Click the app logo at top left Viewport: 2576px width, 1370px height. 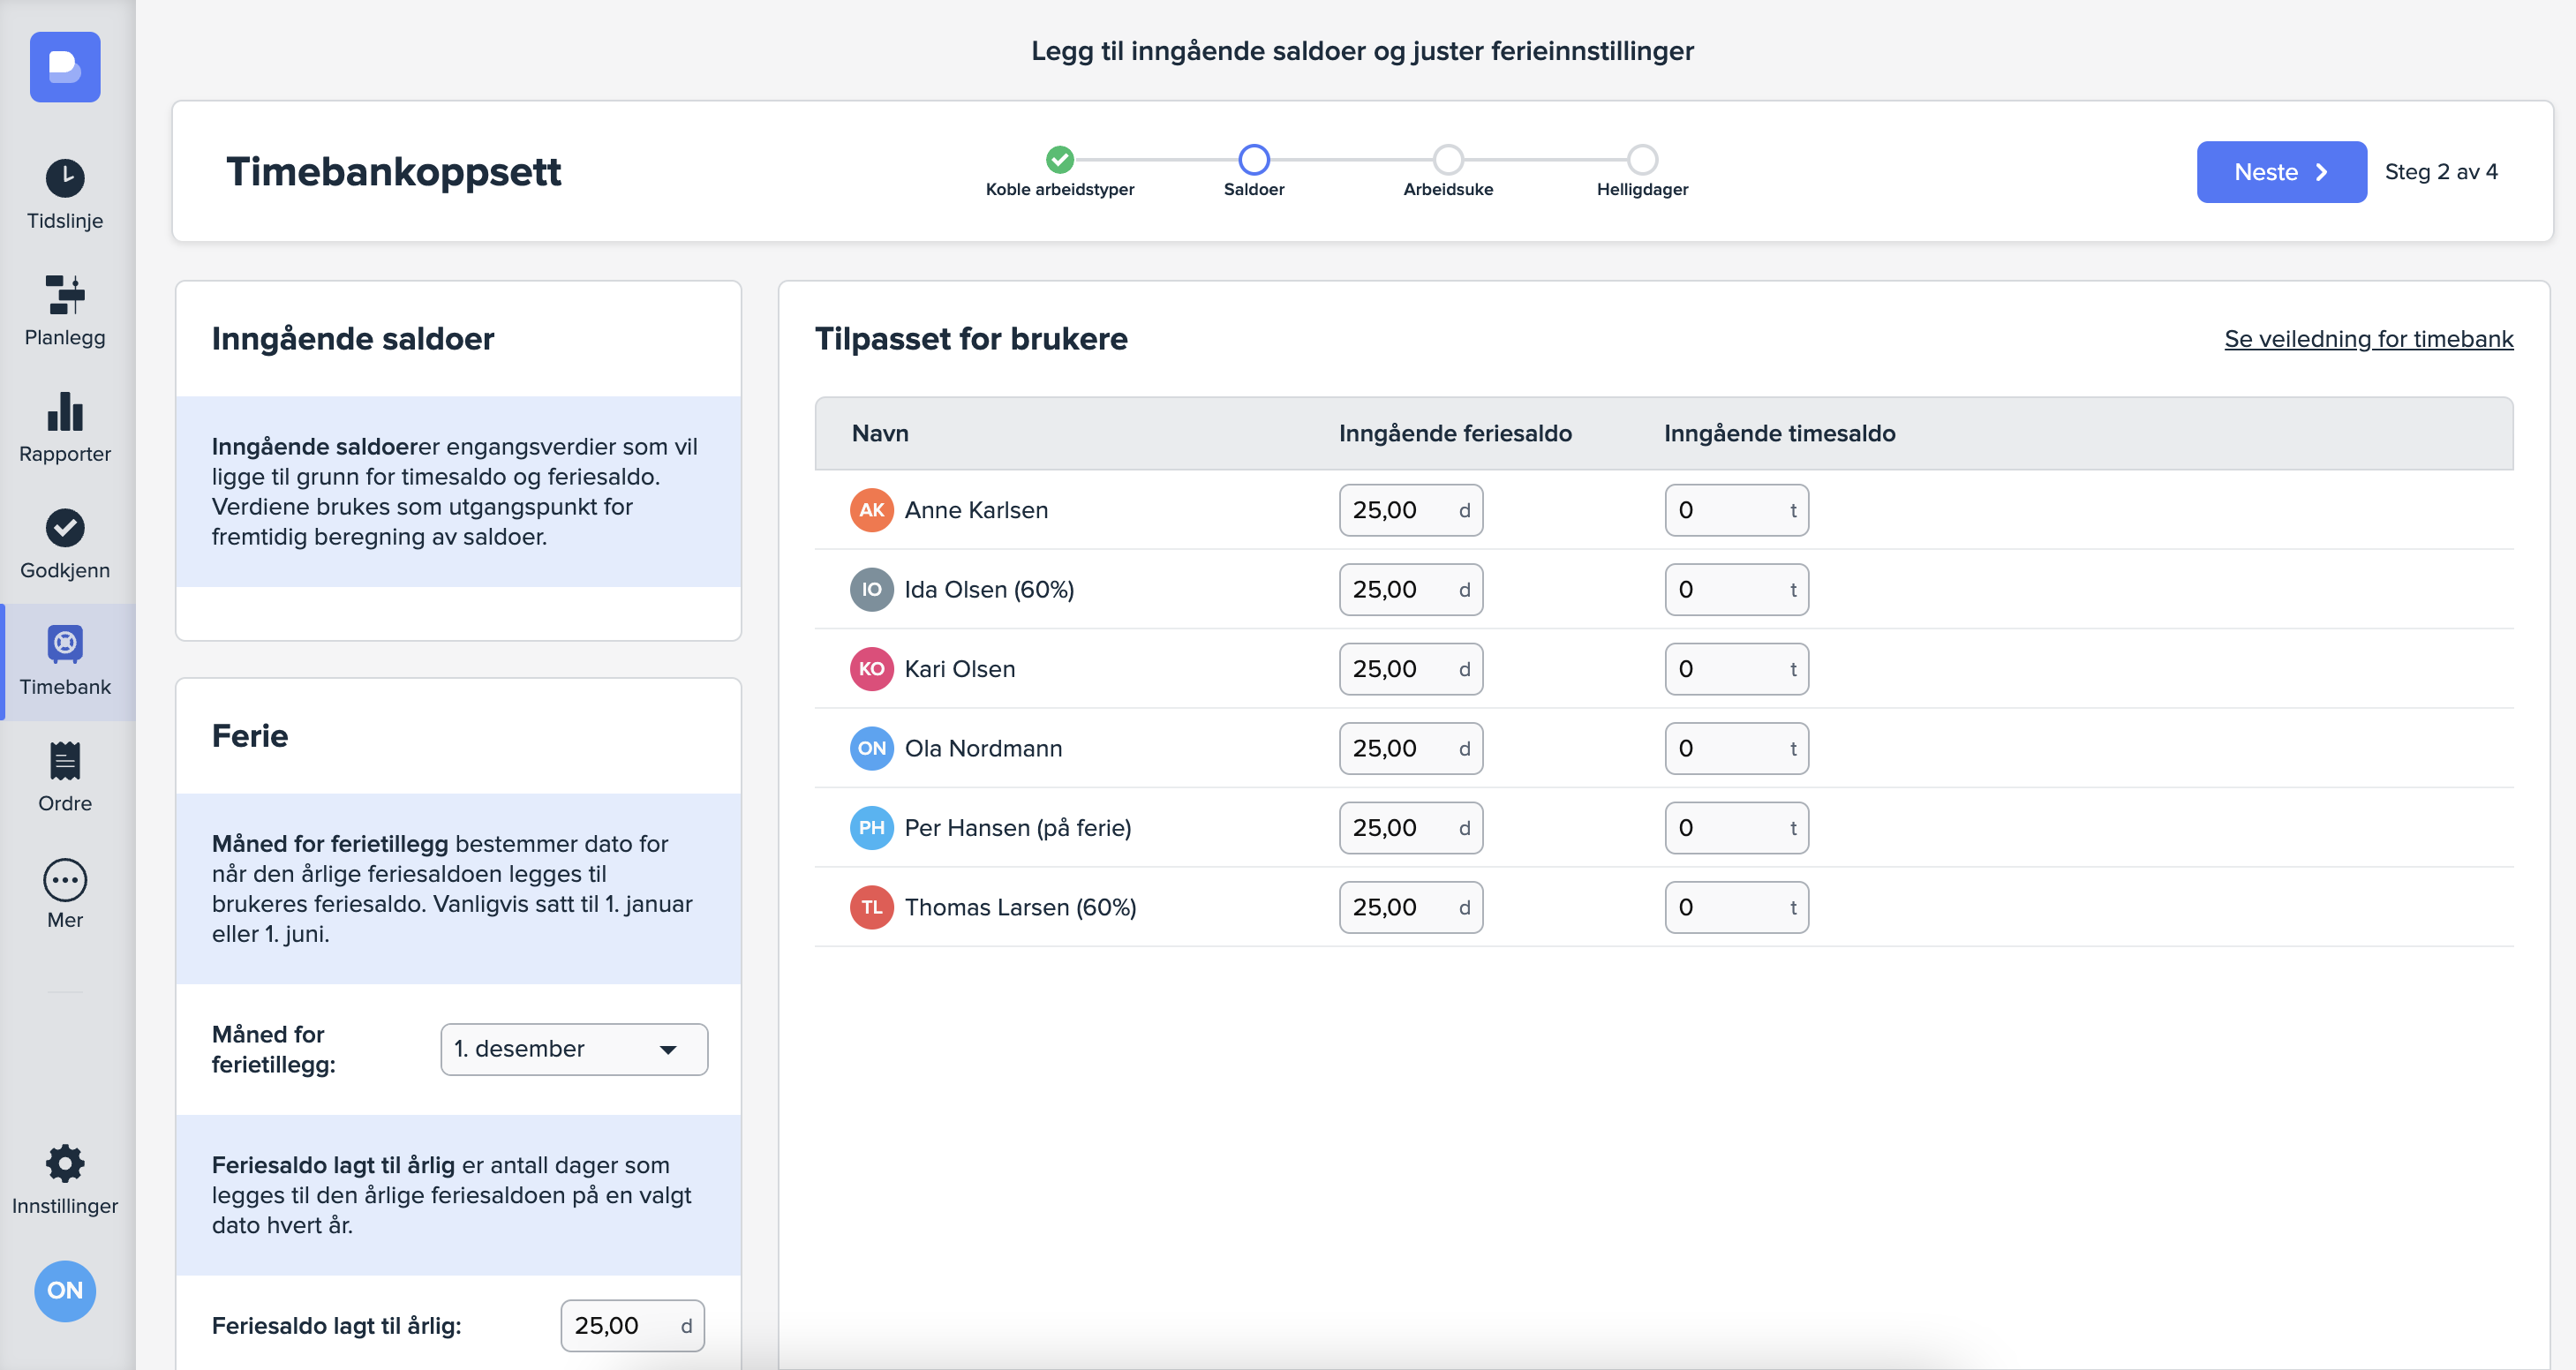pos(65,67)
